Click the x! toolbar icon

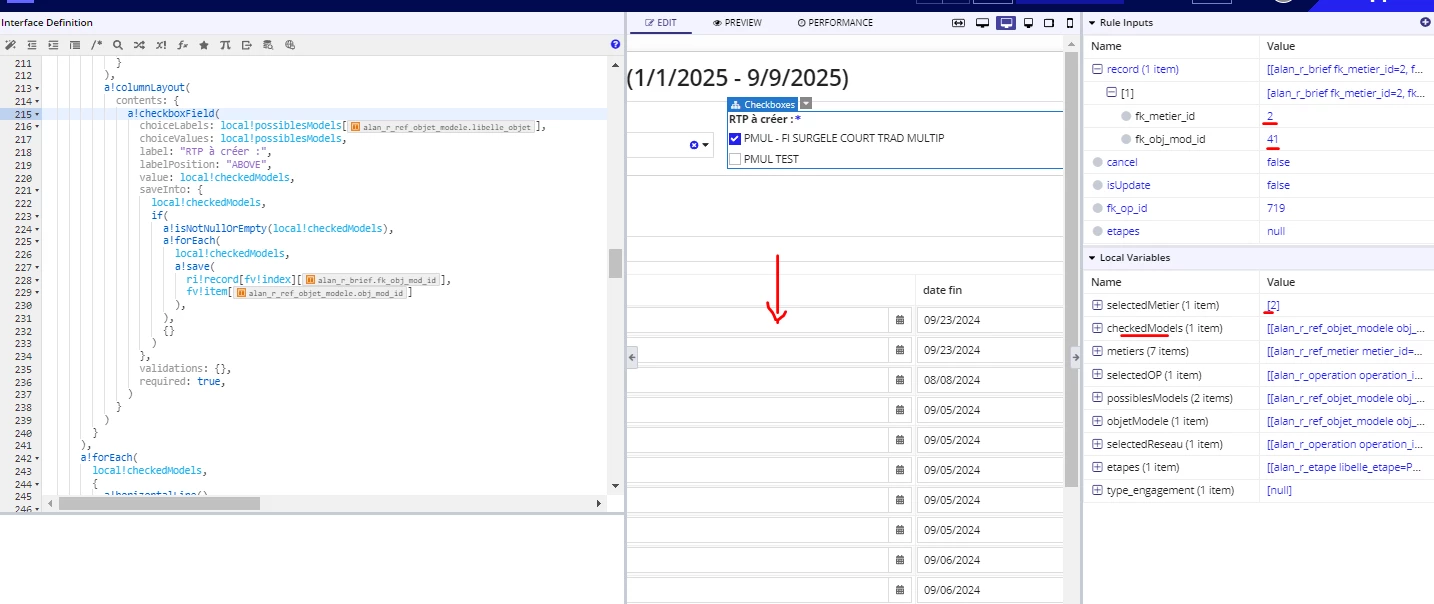(x=161, y=45)
